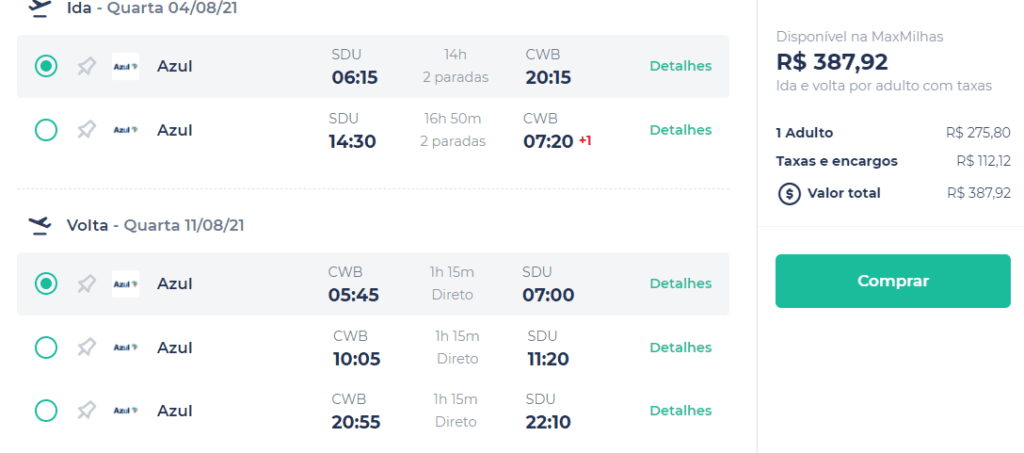Expand Detalhes for the 14:30 flight

point(680,130)
